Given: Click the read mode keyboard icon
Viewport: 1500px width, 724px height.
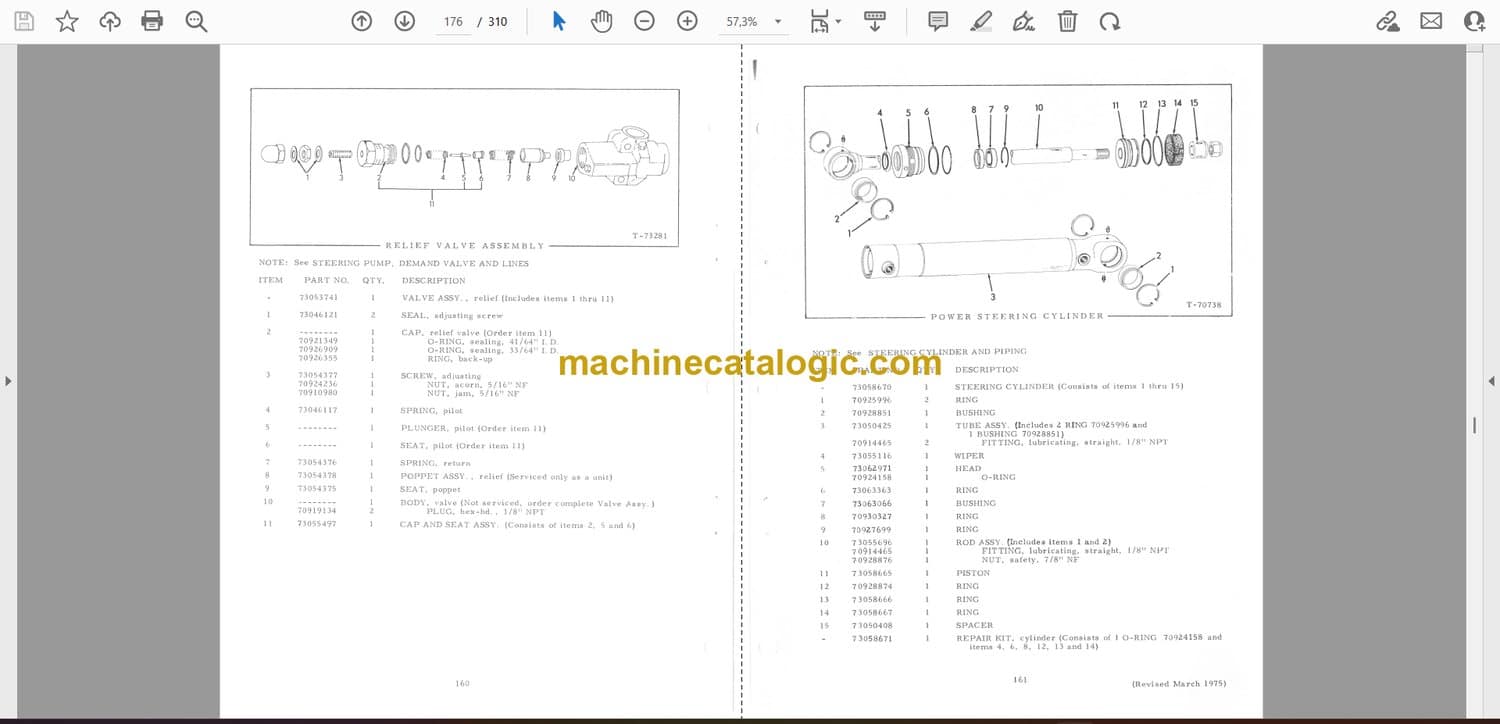Looking at the screenshot, I should coord(874,21).
